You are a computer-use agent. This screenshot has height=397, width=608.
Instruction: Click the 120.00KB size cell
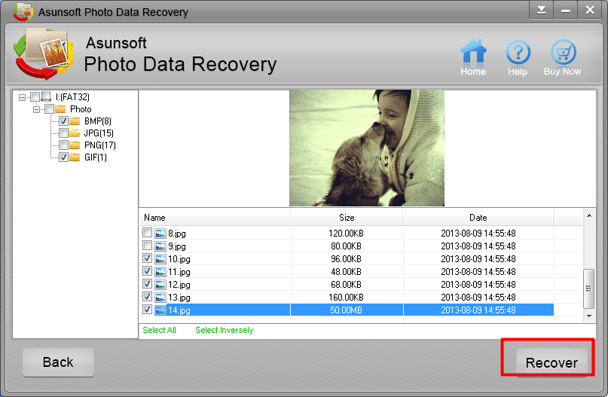(x=346, y=233)
